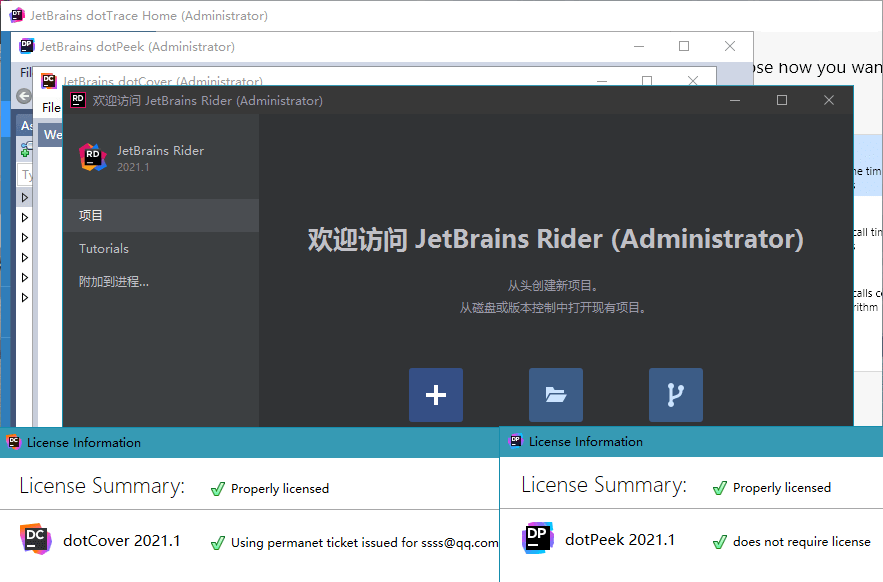This screenshot has width=883, height=582.
Task: Click the permanent ticket issued for ssss@qq.com text
Action: coord(365,543)
